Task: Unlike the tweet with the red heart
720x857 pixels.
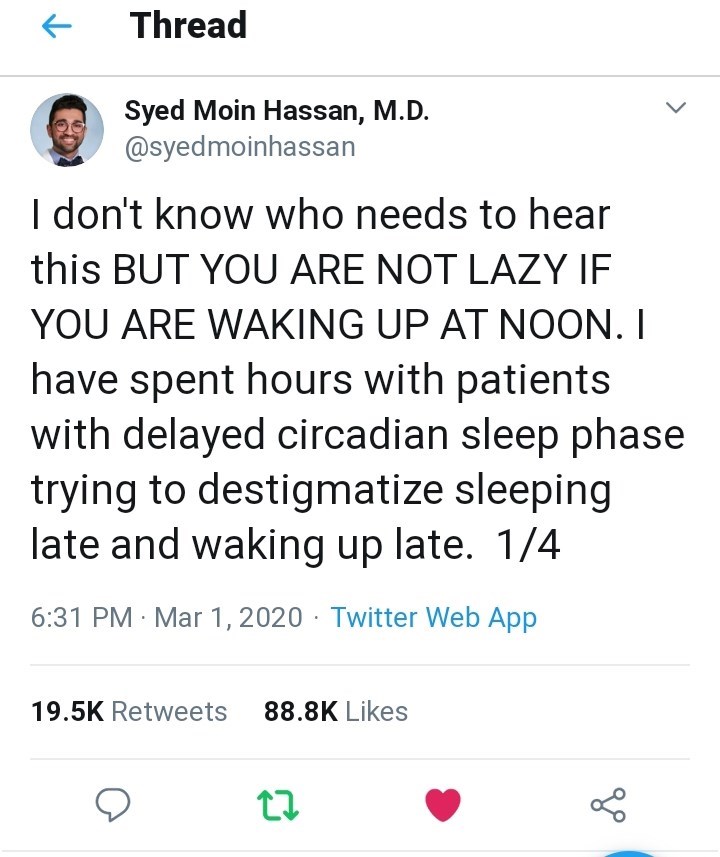Action: coord(443,803)
